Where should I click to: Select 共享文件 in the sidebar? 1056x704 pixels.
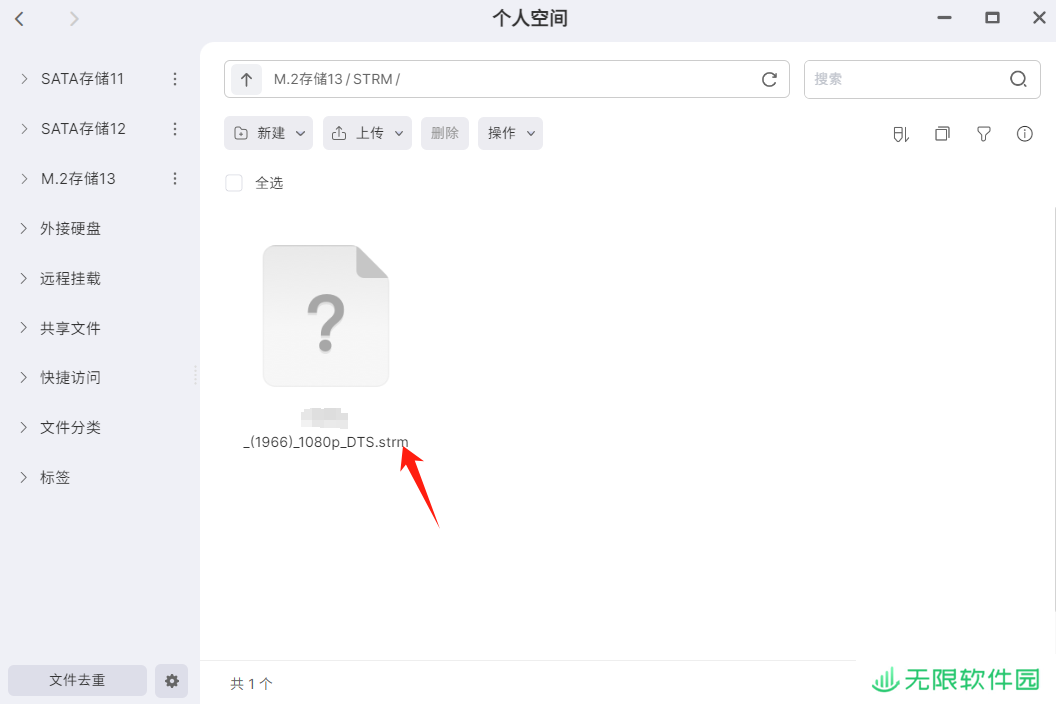(x=70, y=328)
